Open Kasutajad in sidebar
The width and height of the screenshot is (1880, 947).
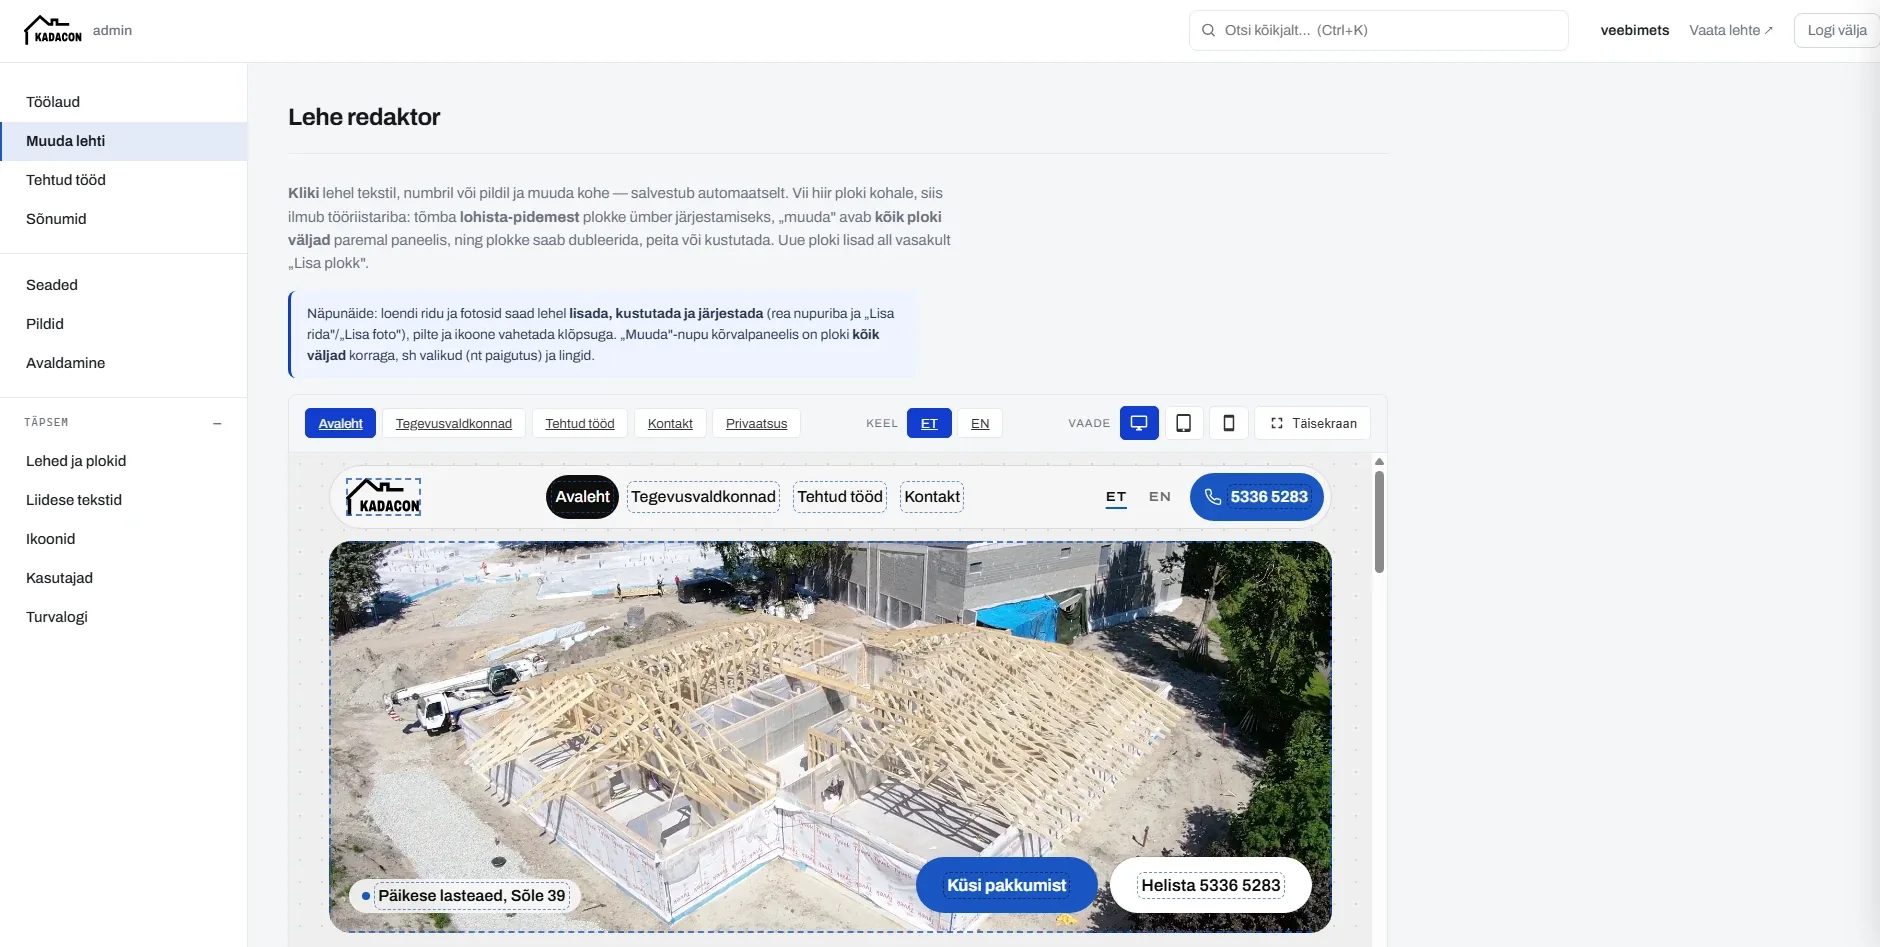click(124, 578)
